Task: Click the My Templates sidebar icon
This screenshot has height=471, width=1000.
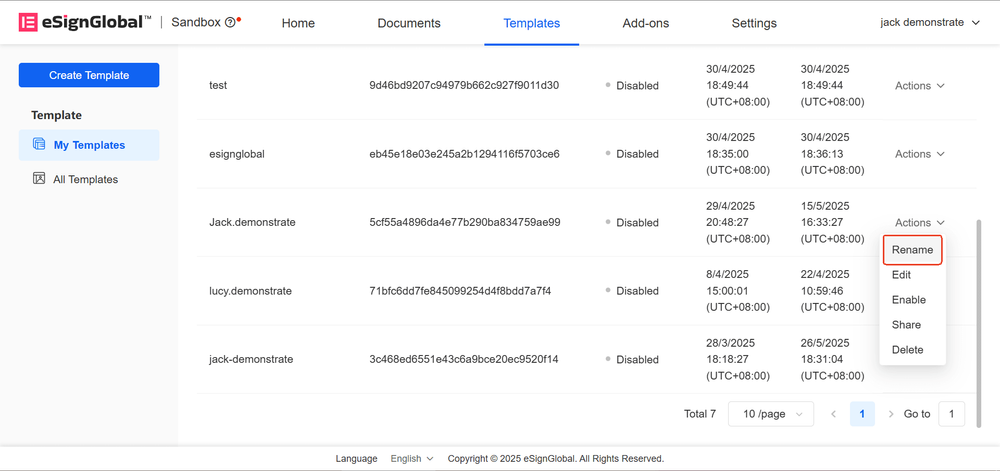Action: [39, 145]
